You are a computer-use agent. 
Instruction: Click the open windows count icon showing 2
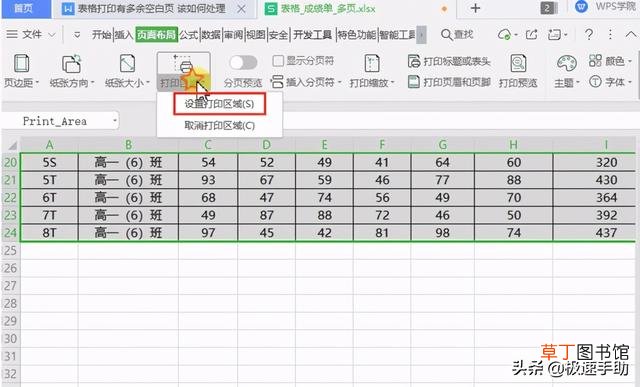click(x=548, y=8)
